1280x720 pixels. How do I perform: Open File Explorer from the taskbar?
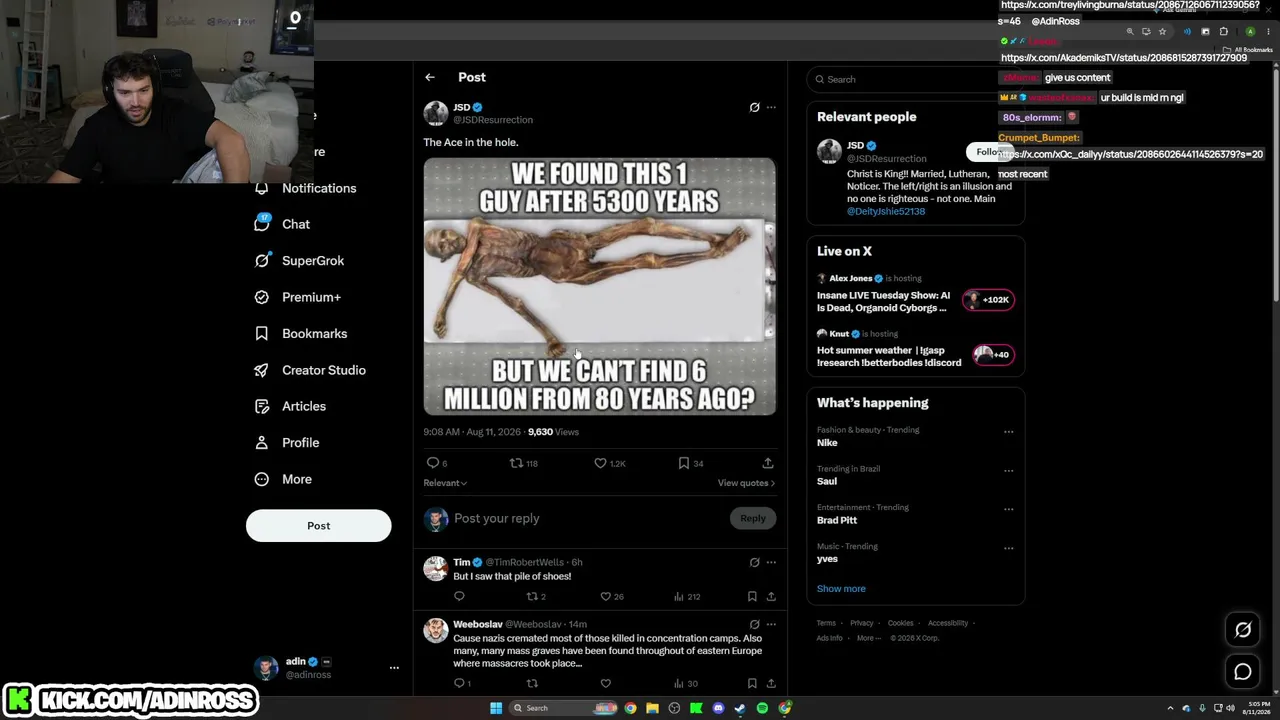pyautogui.click(x=652, y=708)
